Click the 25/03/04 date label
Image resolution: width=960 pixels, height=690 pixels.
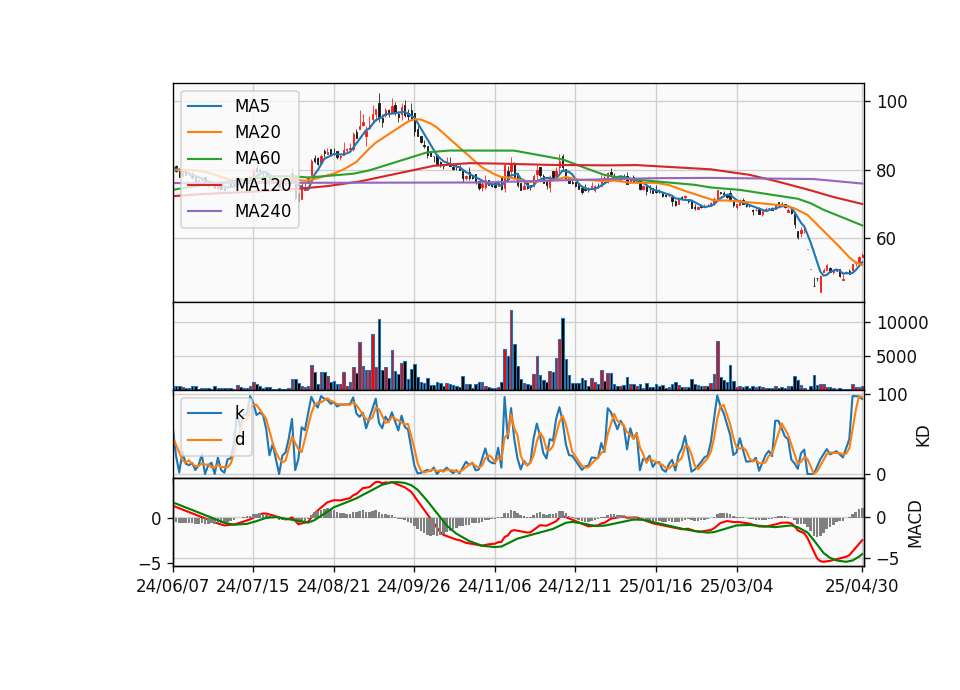(x=737, y=586)
